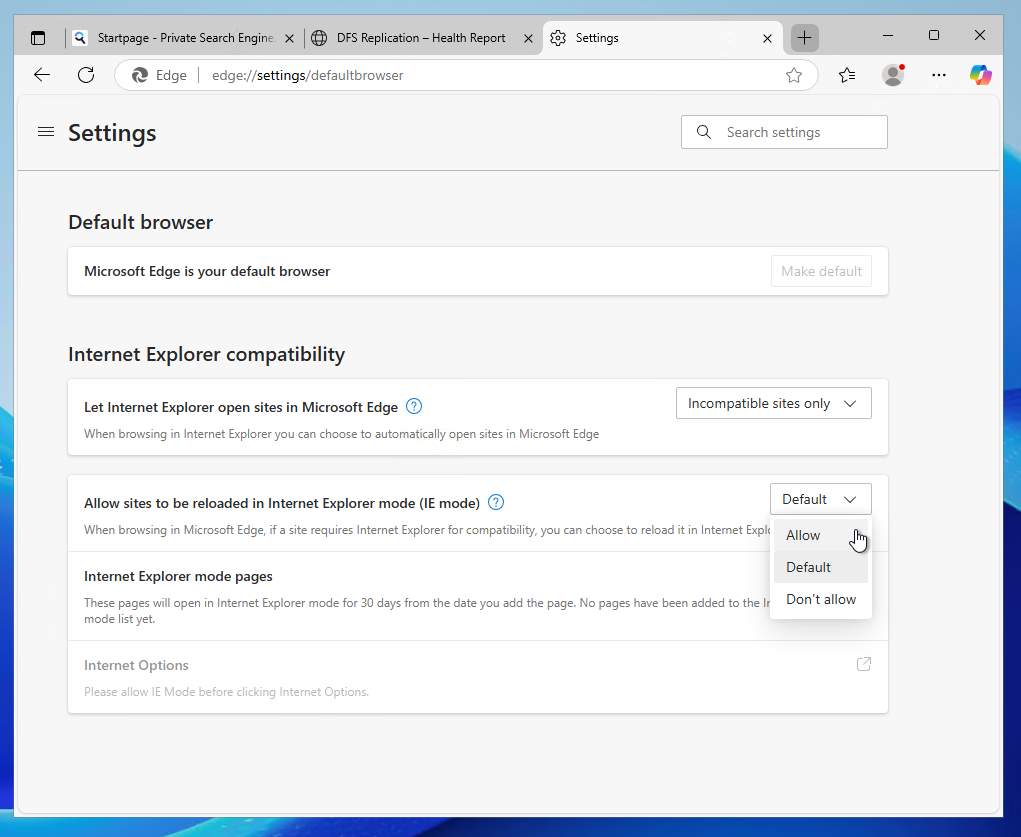Click 'Microsoft Edge is your default browser' text
Screen dimensions: 1021x837
point(207,271)
